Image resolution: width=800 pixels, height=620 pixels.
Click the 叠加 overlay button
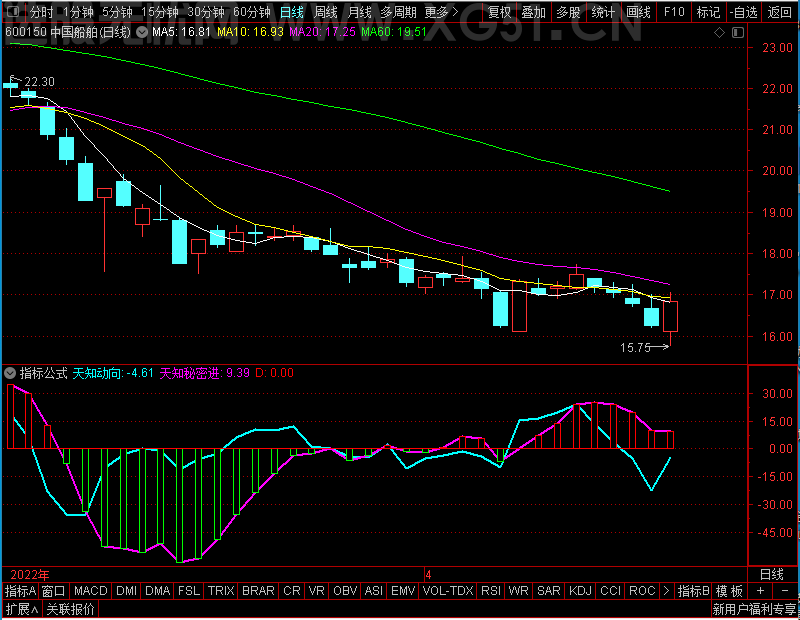coord(534,12)
